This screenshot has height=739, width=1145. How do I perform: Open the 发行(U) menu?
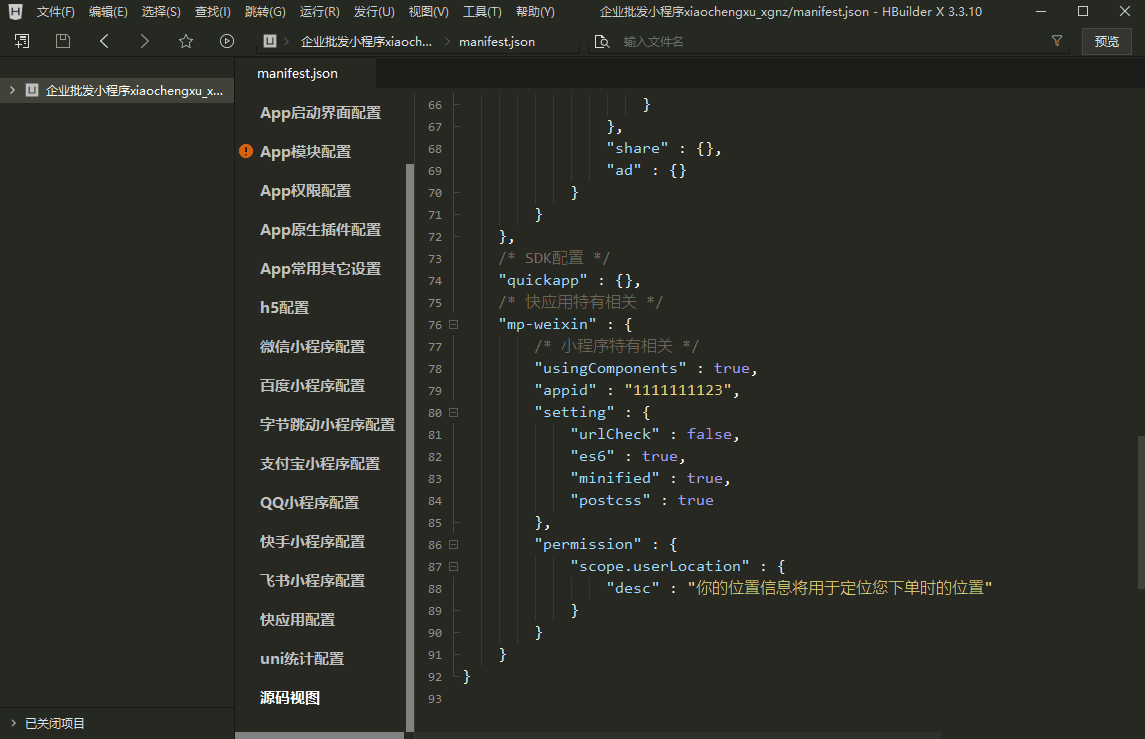pyautogui.click(x=373, y=12)
